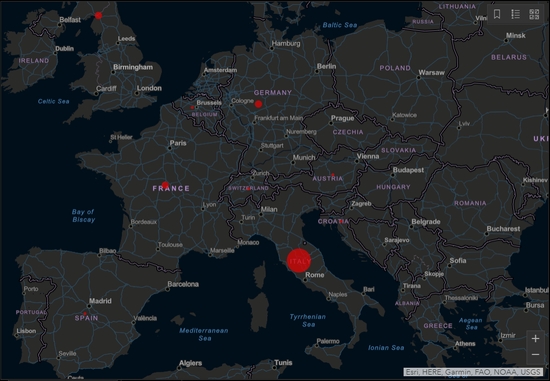Zoom in with the plus button
The width and height of the screenshot is (550, 381).
click(x=535, y=339)
